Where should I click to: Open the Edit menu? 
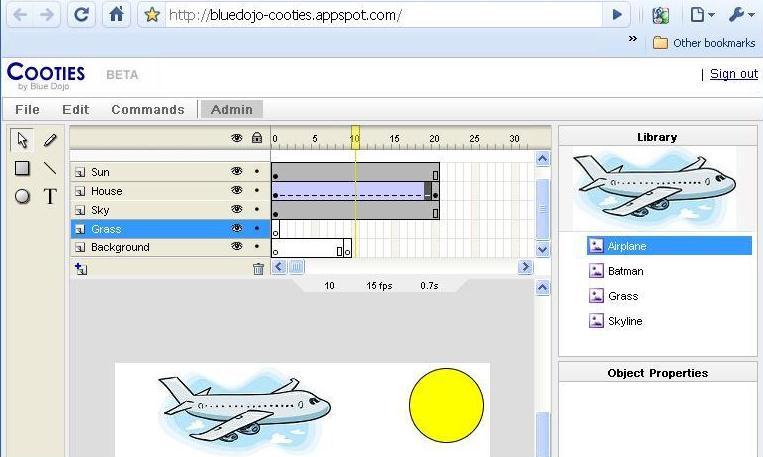pyautogui.click(x=75, y=110)
